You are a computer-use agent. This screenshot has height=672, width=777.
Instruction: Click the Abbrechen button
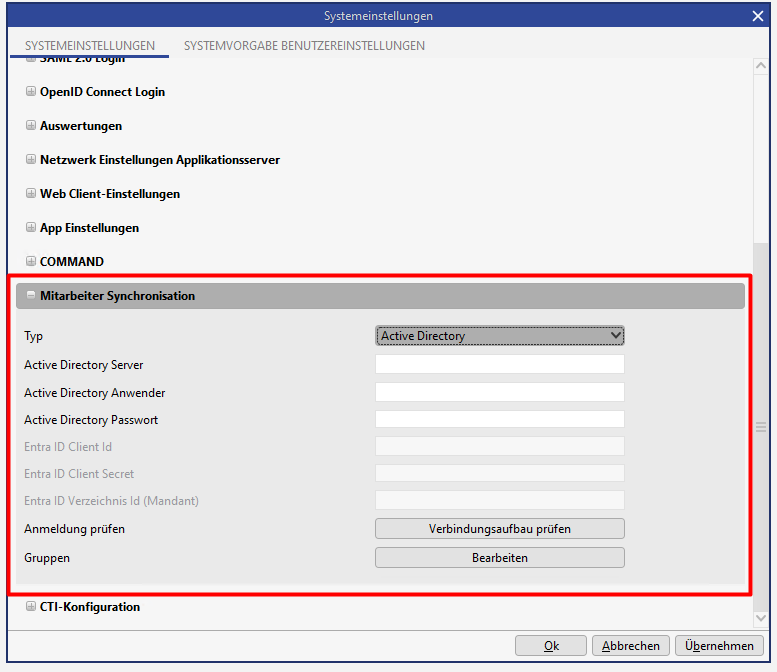click(631, 646)
